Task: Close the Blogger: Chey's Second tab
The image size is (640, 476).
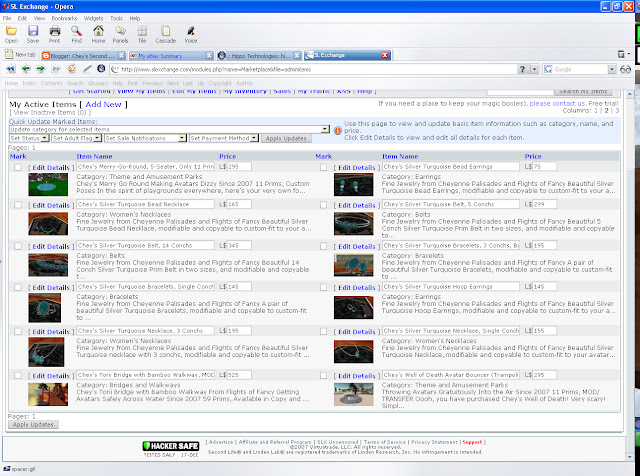Action: coord(121,56)
